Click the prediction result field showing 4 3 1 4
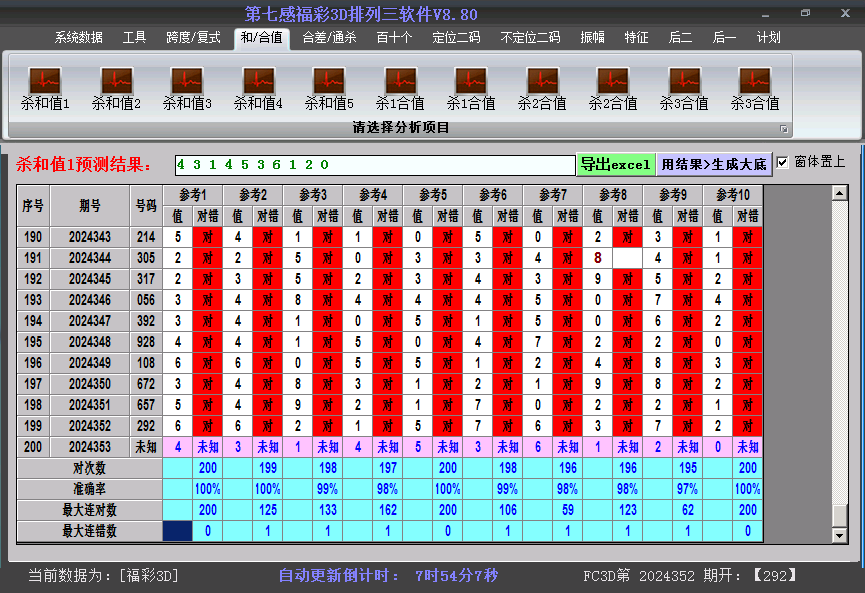This screenshot has width=865, height=593. [375, 165]
